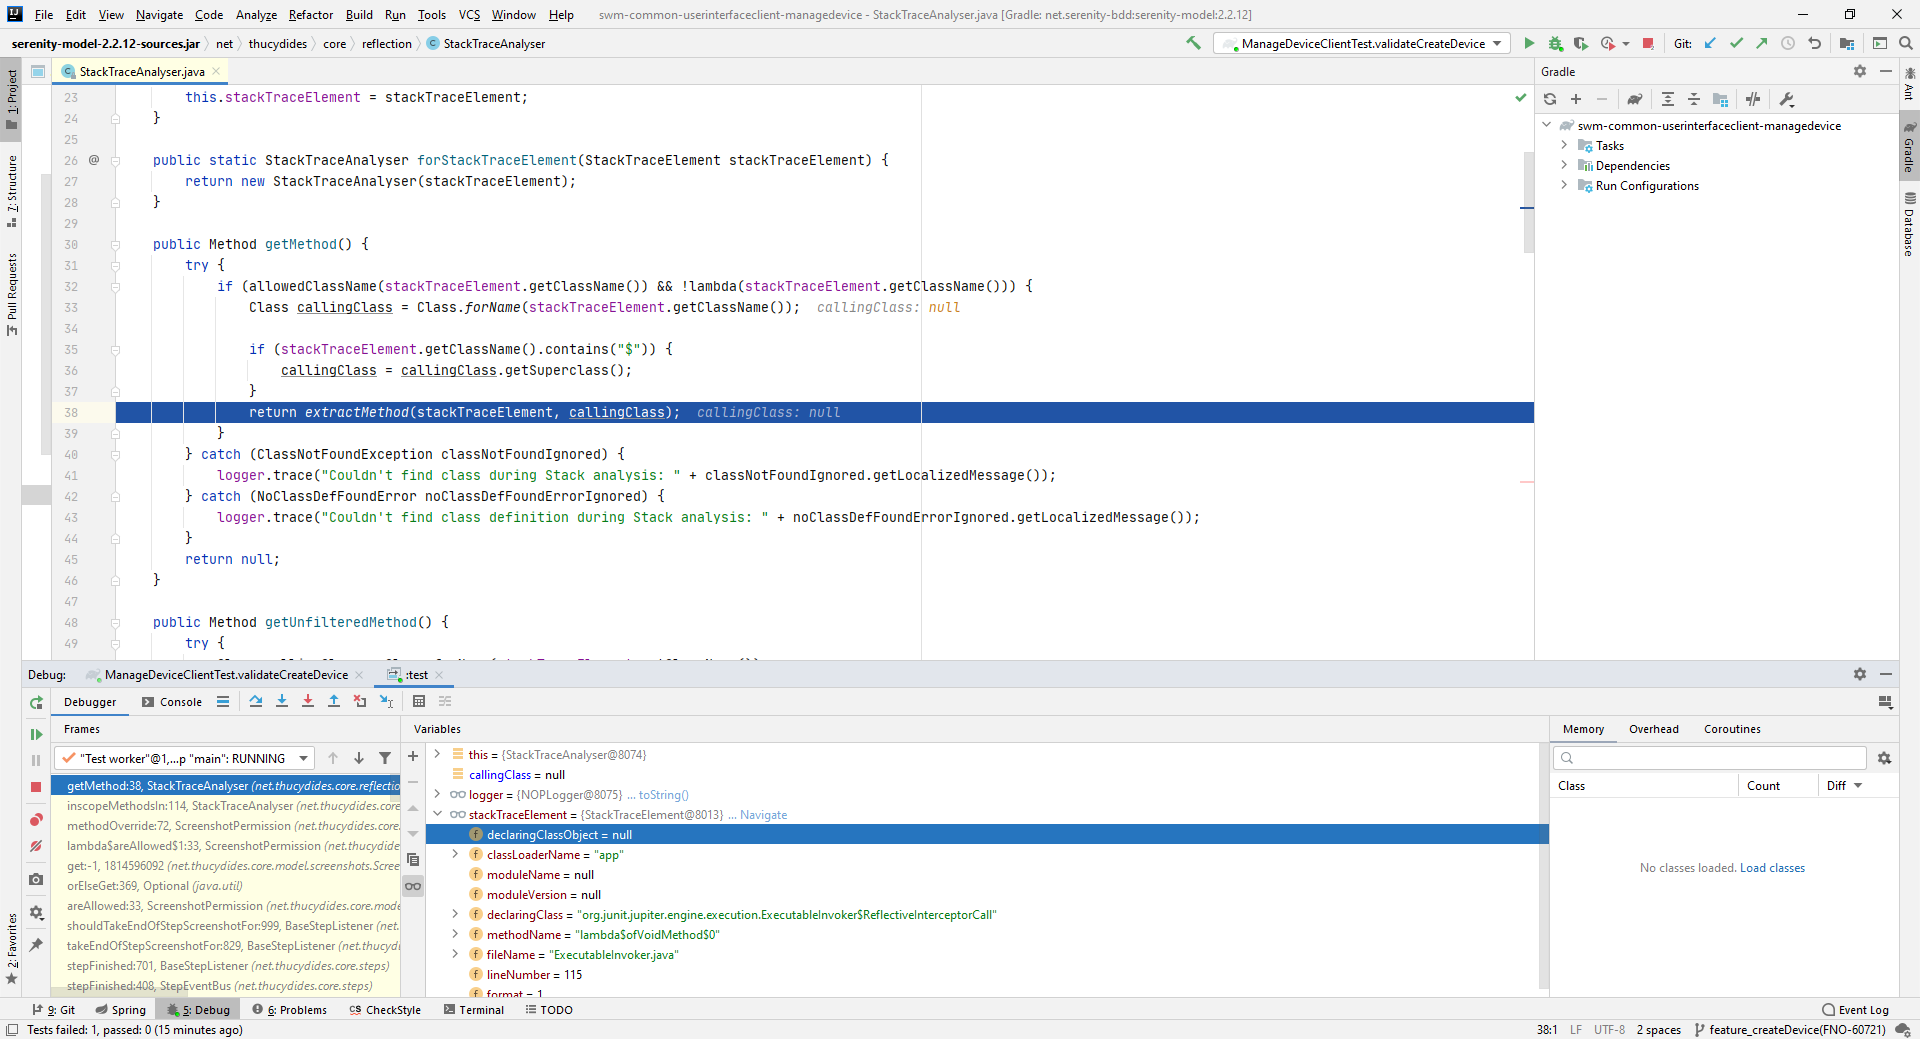1920x1039 pixels.
Task: Toggle Mute Breakpoints in the debug sidebar
Action: pos(36,846)
